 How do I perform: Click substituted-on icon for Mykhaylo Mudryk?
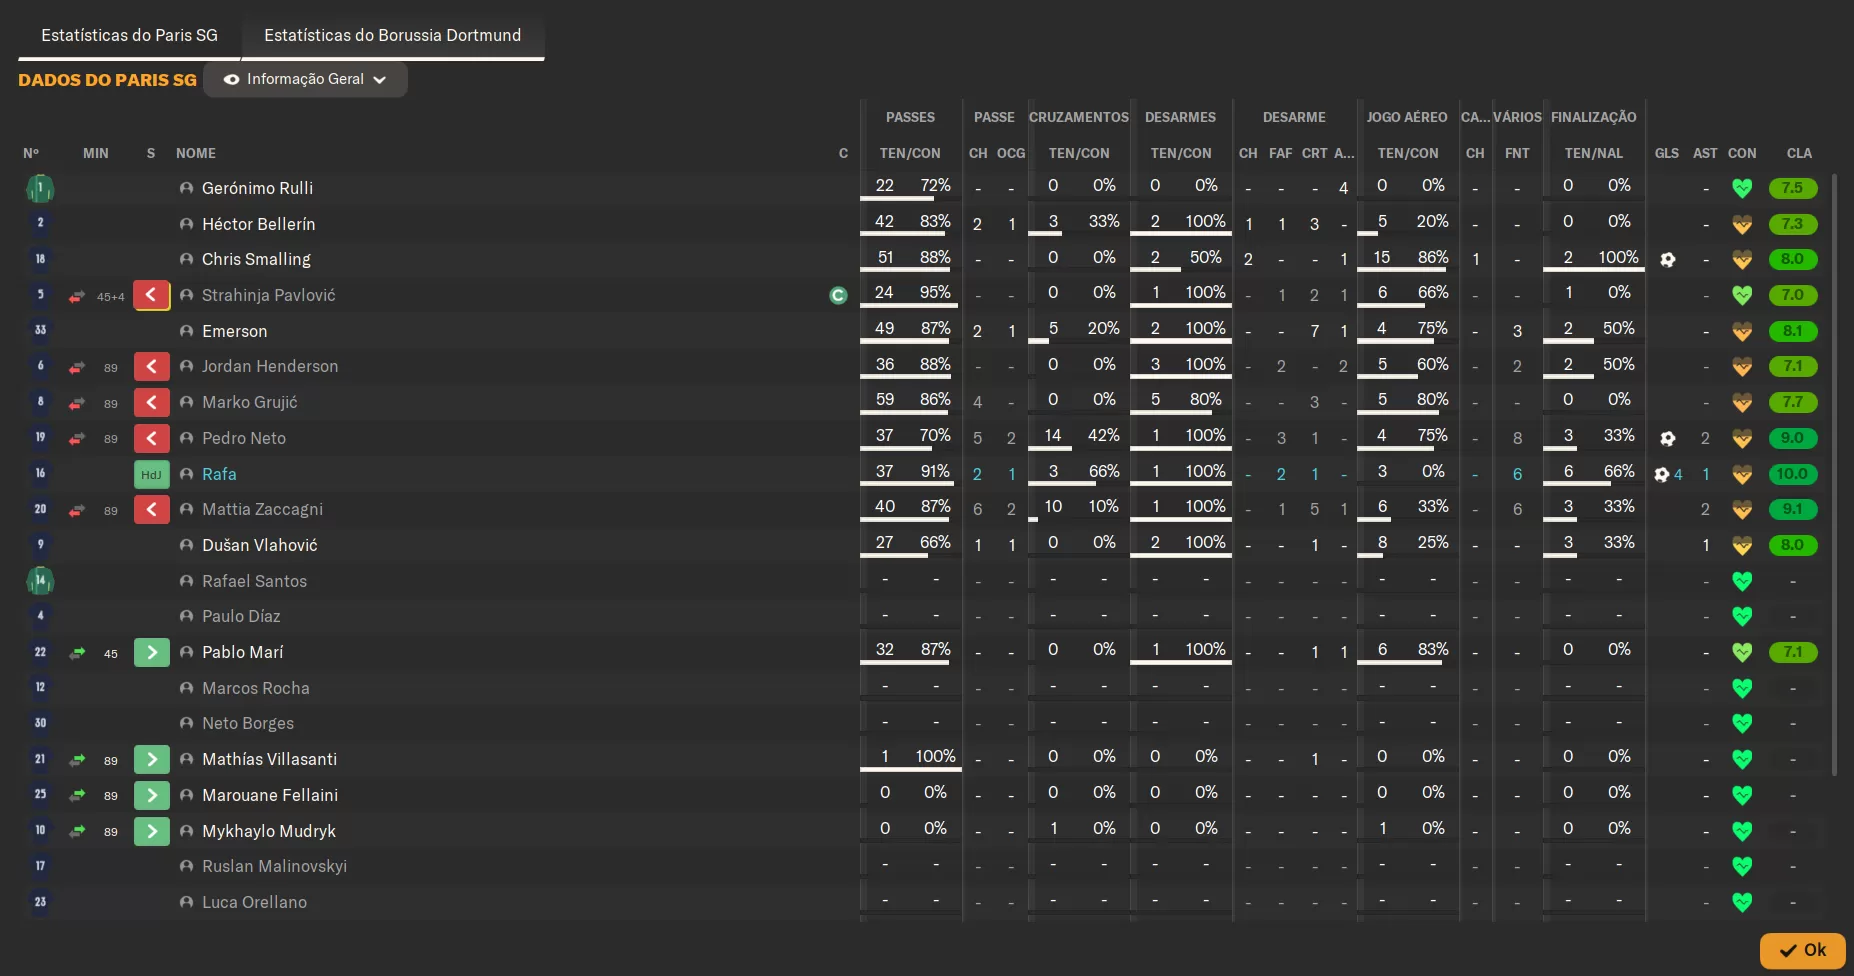point(151,831)
